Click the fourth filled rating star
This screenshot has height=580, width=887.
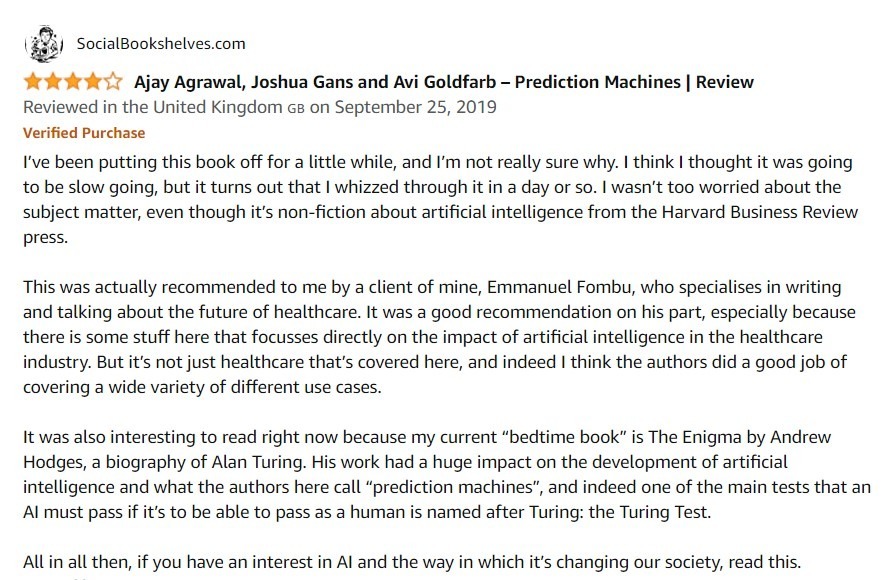click(x=93, y=82)
